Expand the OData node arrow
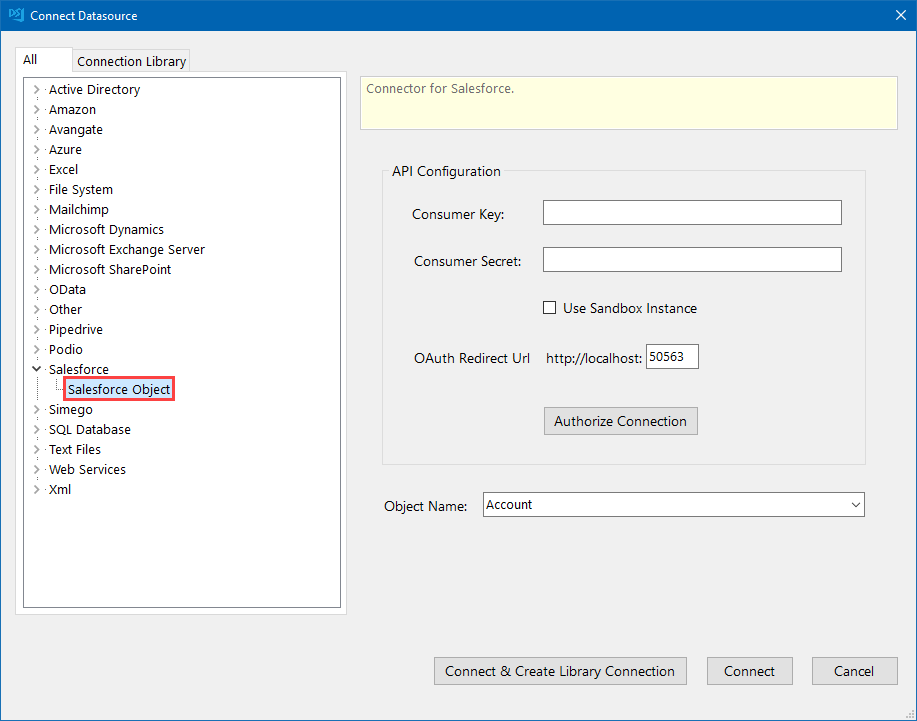917x721 pixels. [x=36, y=289]
